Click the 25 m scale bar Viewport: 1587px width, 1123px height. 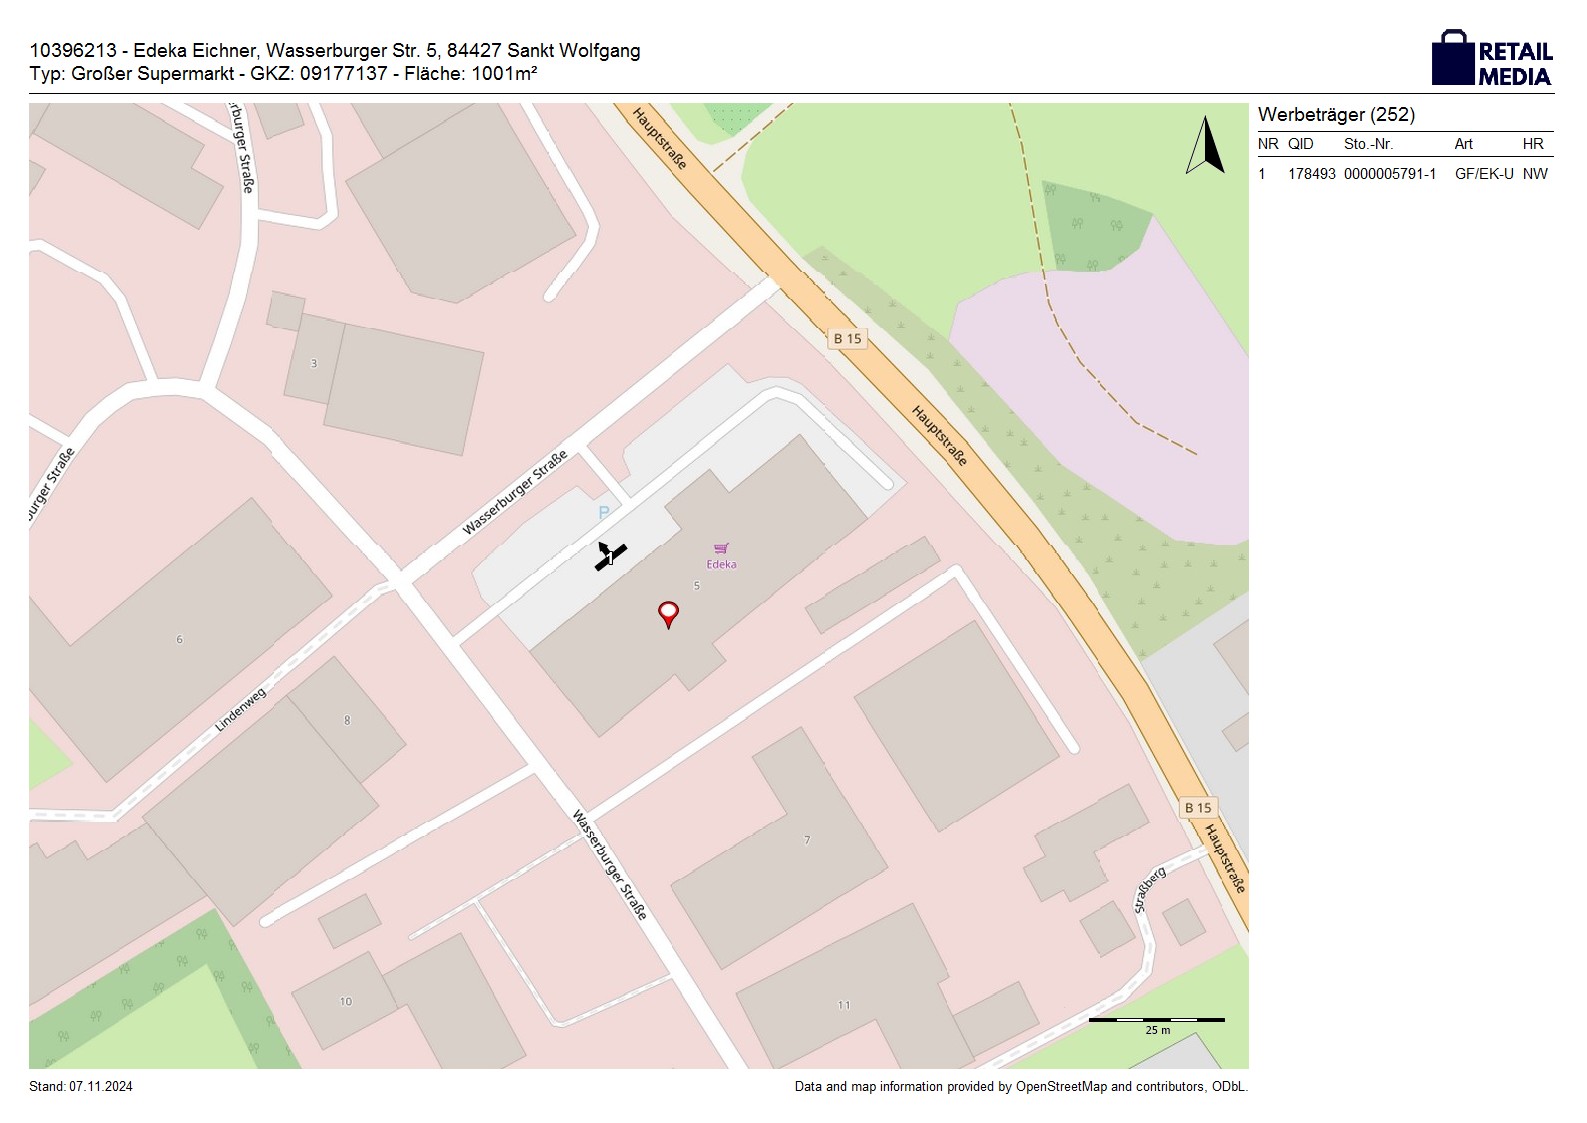pos(1156,1021)
